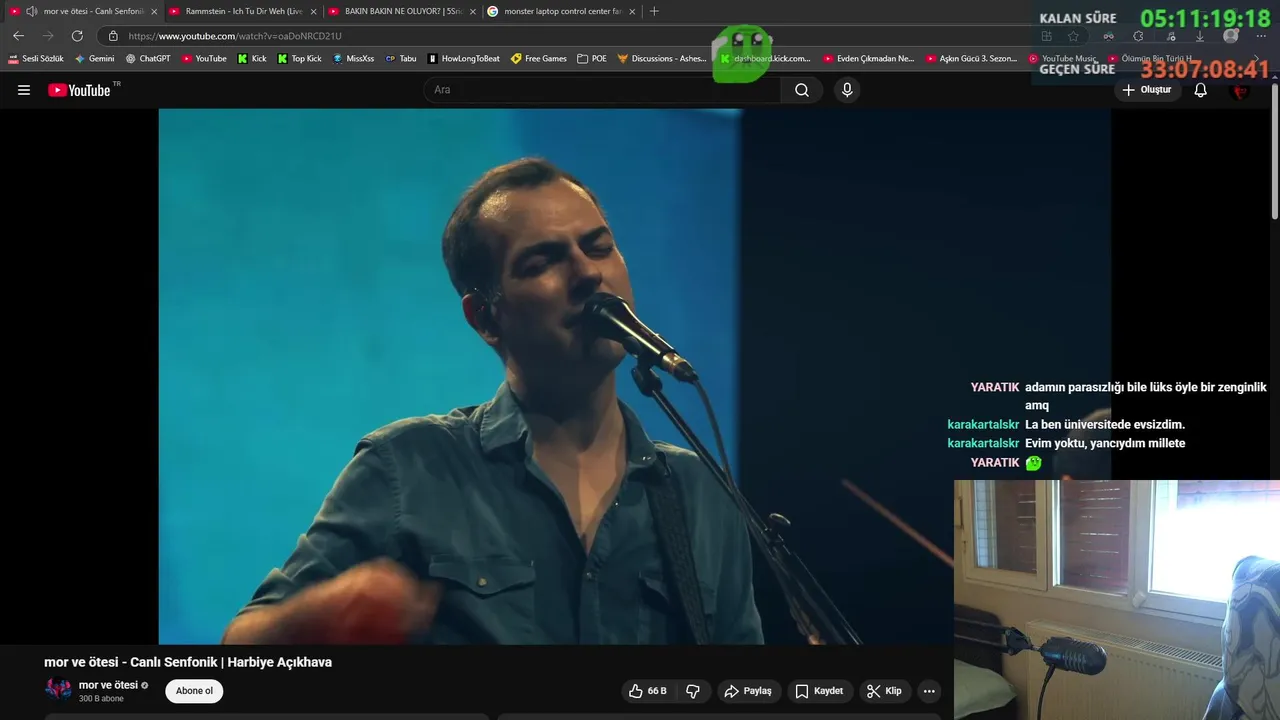This screenshot has width=1280, height=720.
Task: Open the HowLongToBeat bookmark
Action: tap(464, 59)
